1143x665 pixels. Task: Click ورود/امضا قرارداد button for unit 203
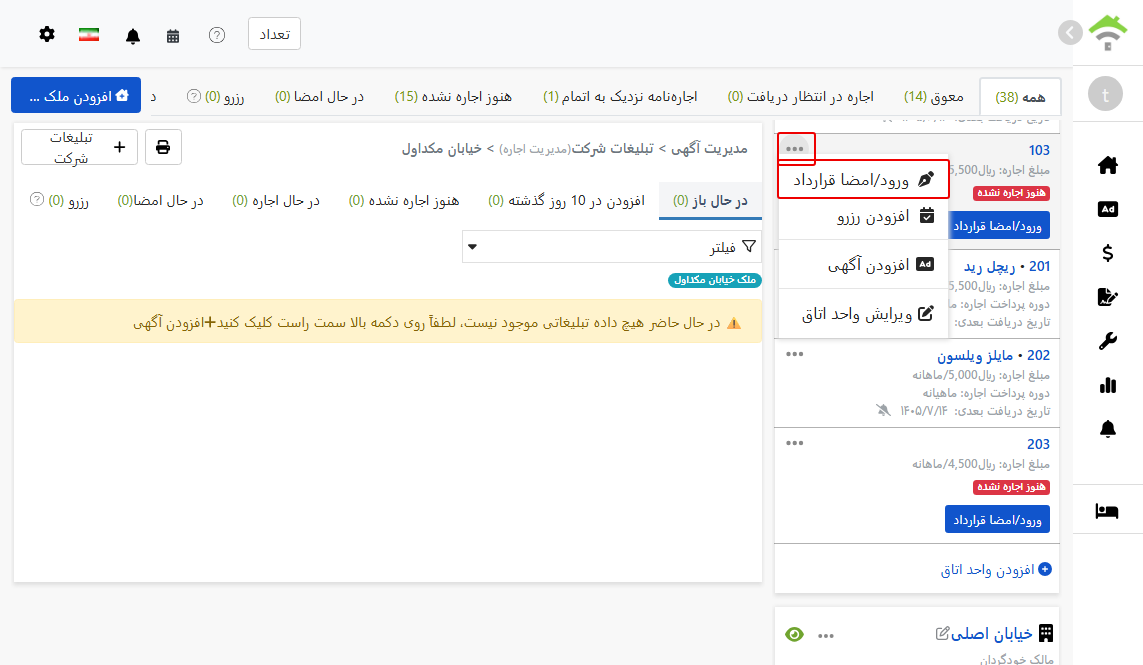coord(997,519)
